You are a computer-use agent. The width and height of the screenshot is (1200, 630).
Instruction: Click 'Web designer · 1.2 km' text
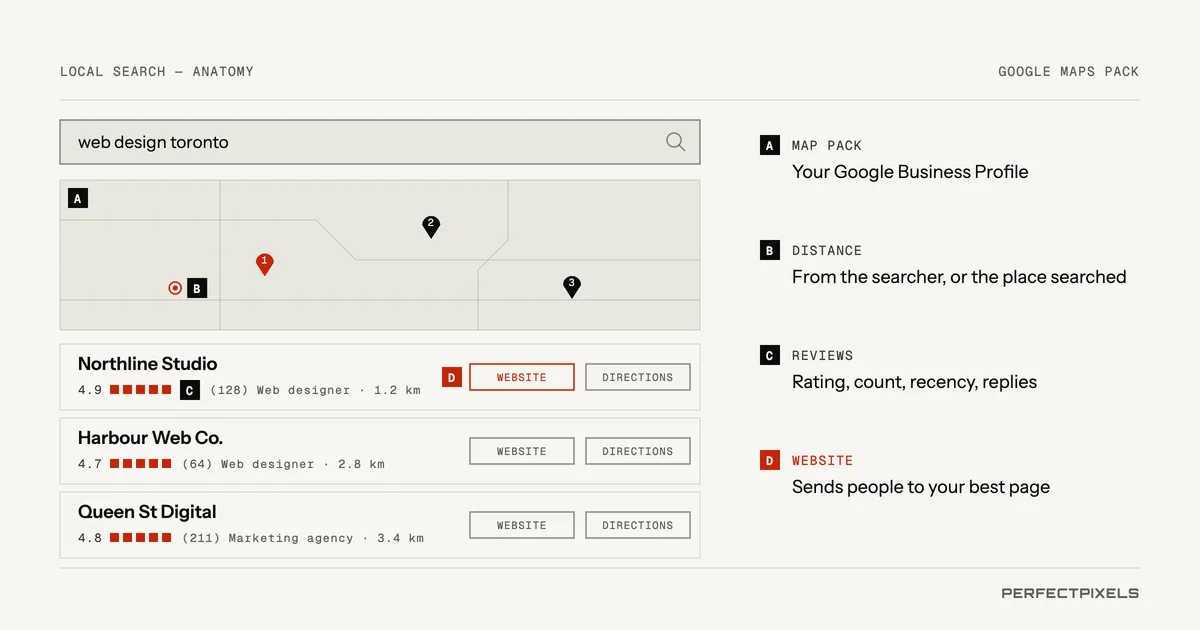point(338,390)
